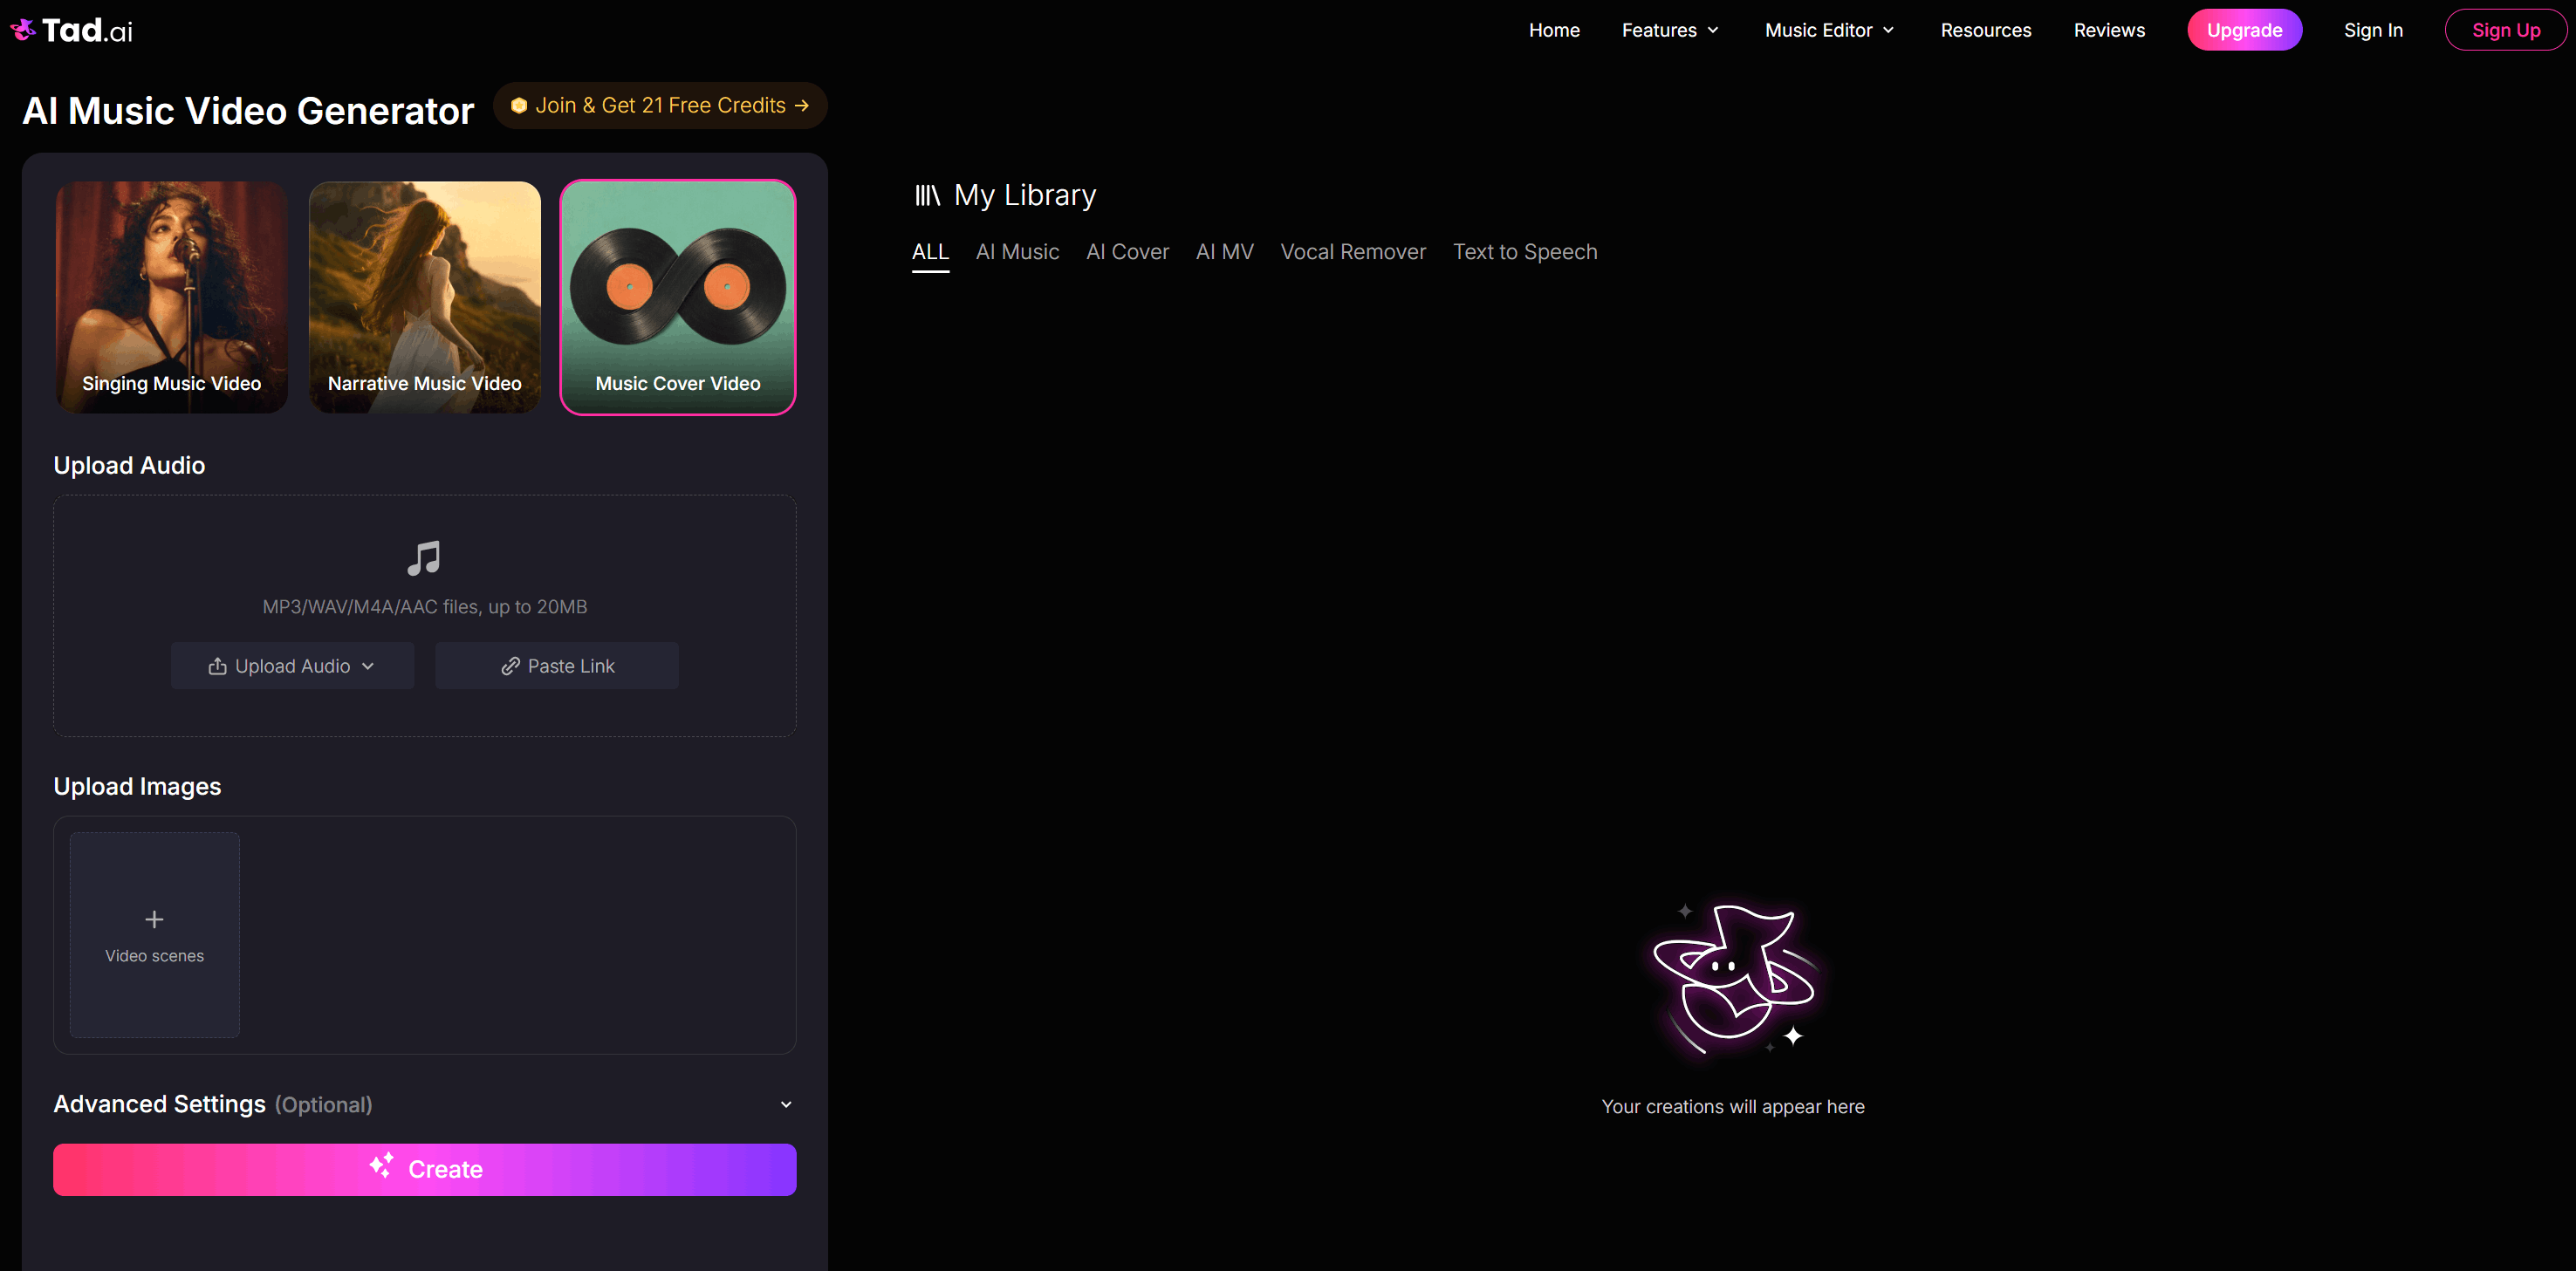Screen dimensions: 2576x1271
Task: Click the gold coin icon on credits banner
Action: 519,106
